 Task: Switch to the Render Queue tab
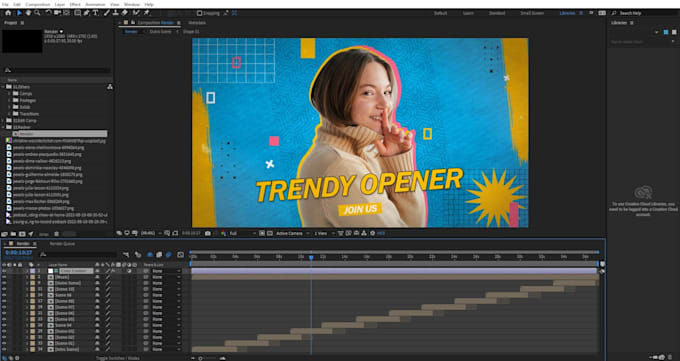click(62, 244)
